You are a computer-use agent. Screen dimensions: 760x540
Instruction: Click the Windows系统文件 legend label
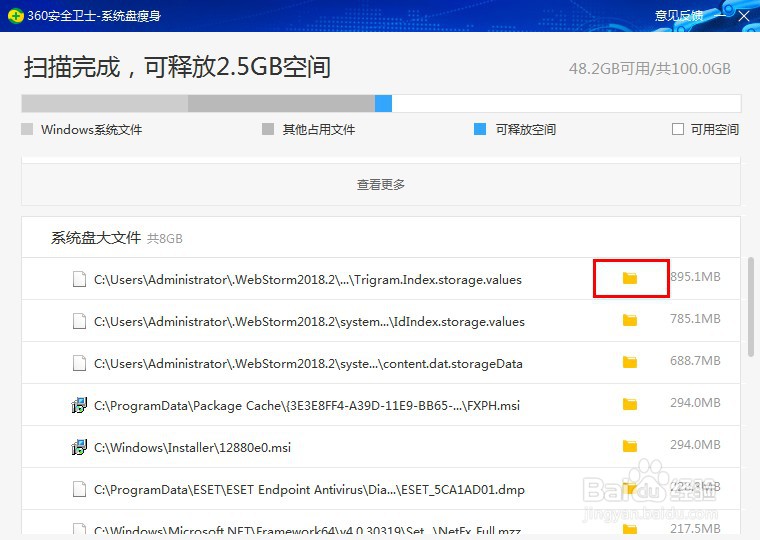click(x=92, y=129)
